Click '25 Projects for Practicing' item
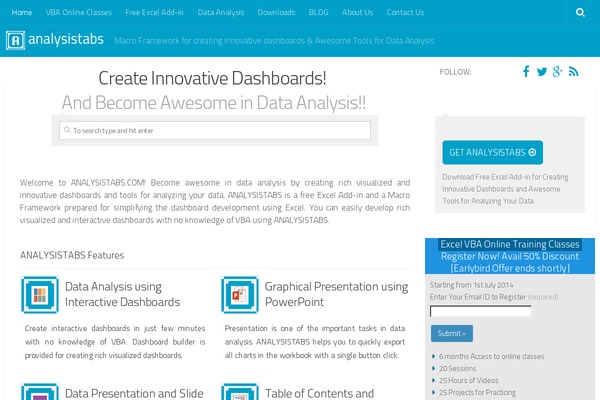The image size is (600, 400). click(x=477, y=393)
